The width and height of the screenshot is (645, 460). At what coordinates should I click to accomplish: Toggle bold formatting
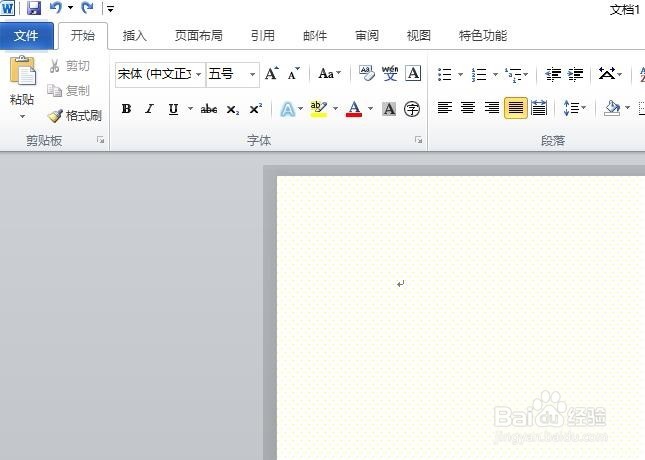point(126,109)
